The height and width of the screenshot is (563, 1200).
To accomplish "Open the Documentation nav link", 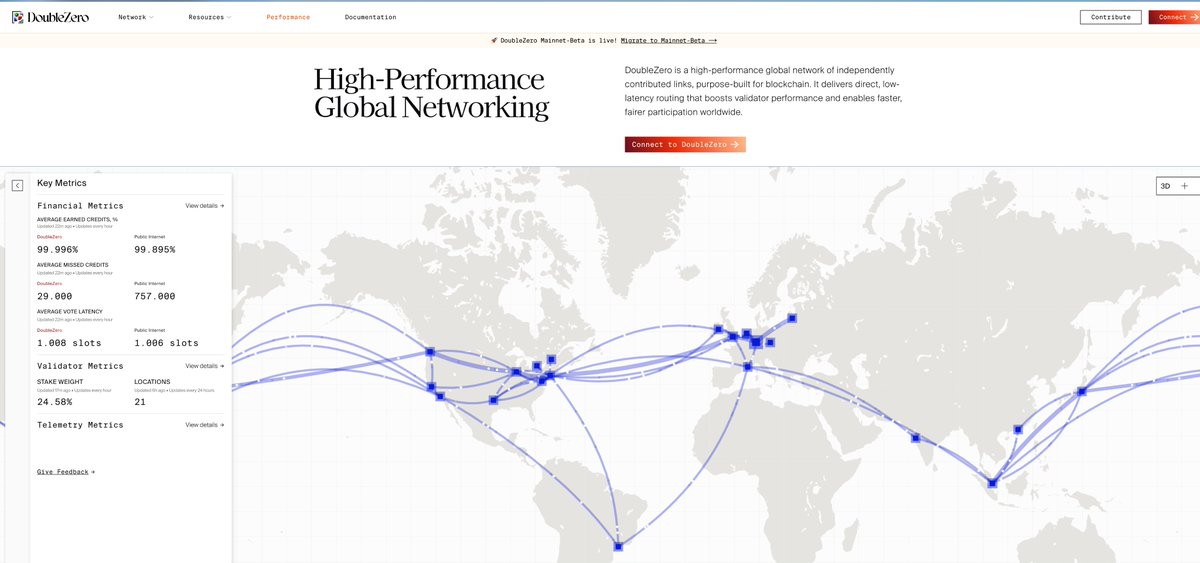I will click(x=370, y=17).
